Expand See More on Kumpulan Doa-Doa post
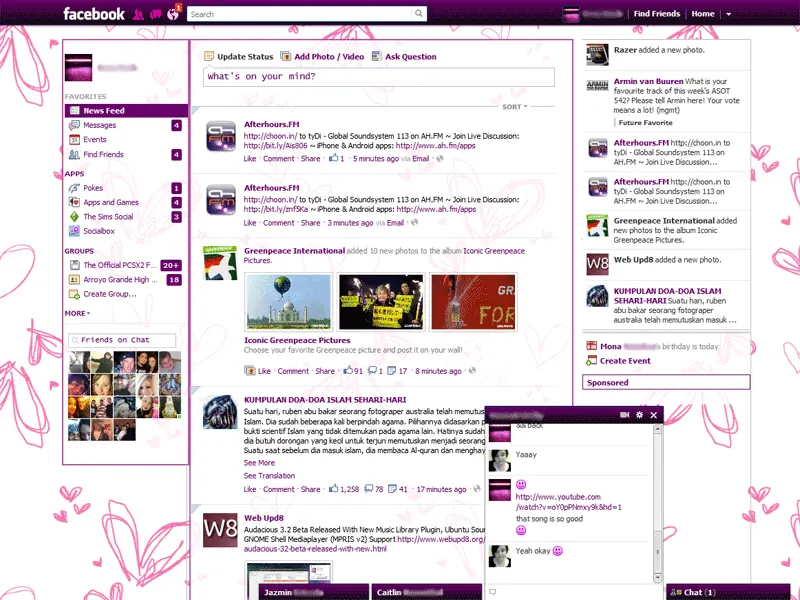Image resolution: width=800 pixels, height=600 pixels. coord(259,463)
